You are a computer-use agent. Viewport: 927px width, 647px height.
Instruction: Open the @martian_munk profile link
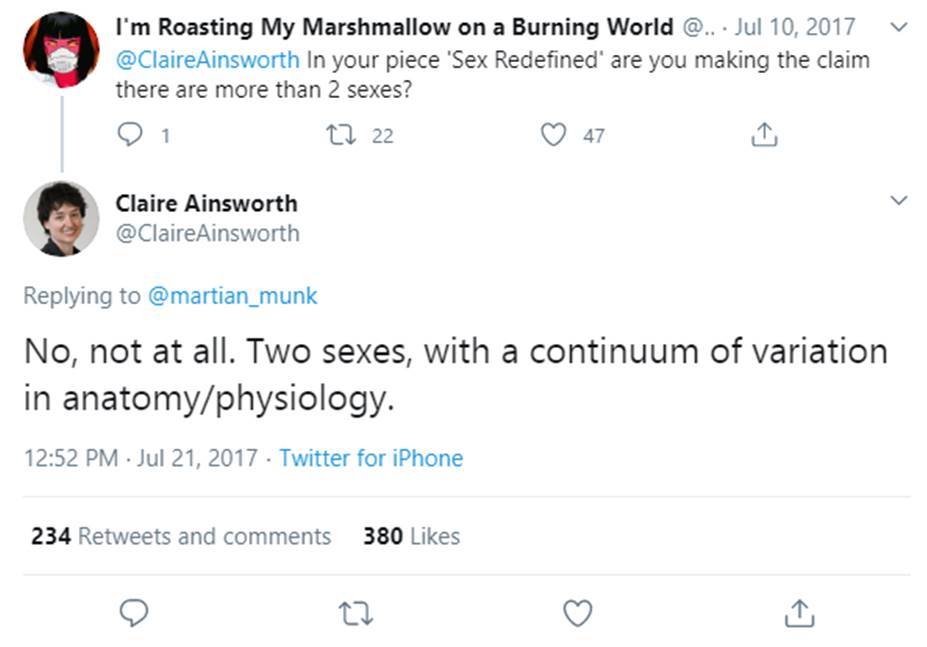pyautogui.click(x=232, y=295)
